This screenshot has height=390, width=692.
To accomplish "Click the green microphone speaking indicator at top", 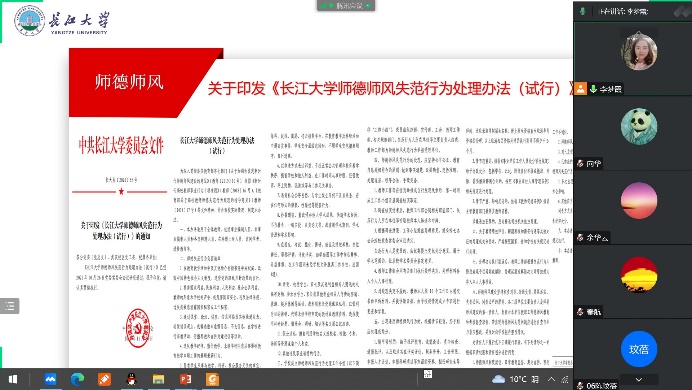I will 583,11.
